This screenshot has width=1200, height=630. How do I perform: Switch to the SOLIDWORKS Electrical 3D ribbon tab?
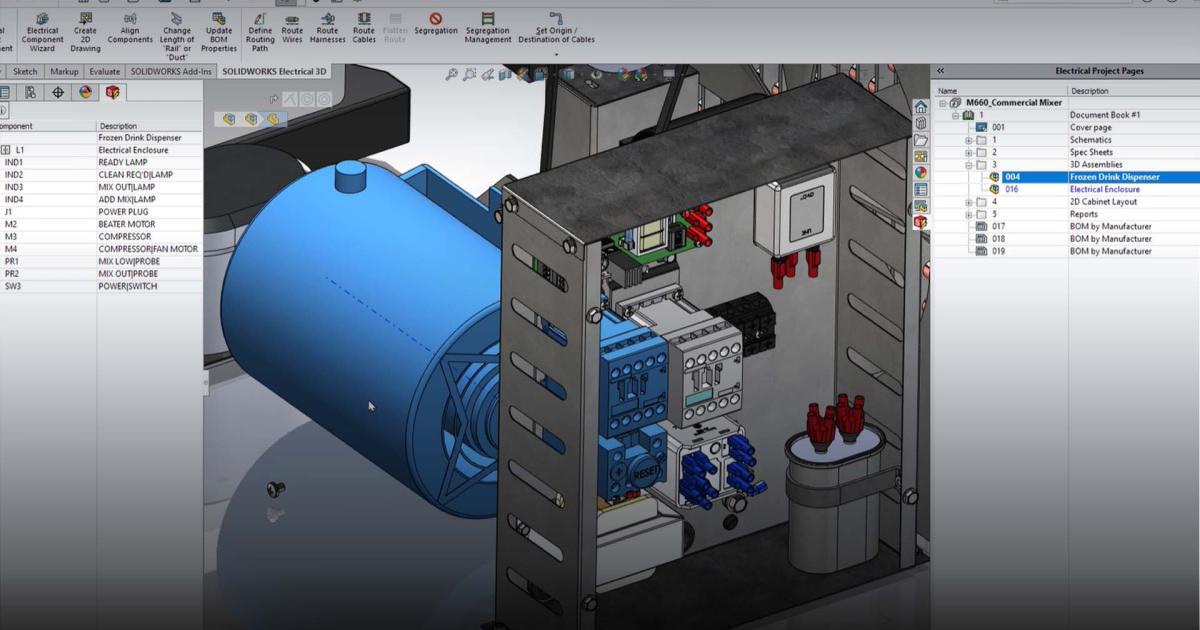click(x=276, y=70)
